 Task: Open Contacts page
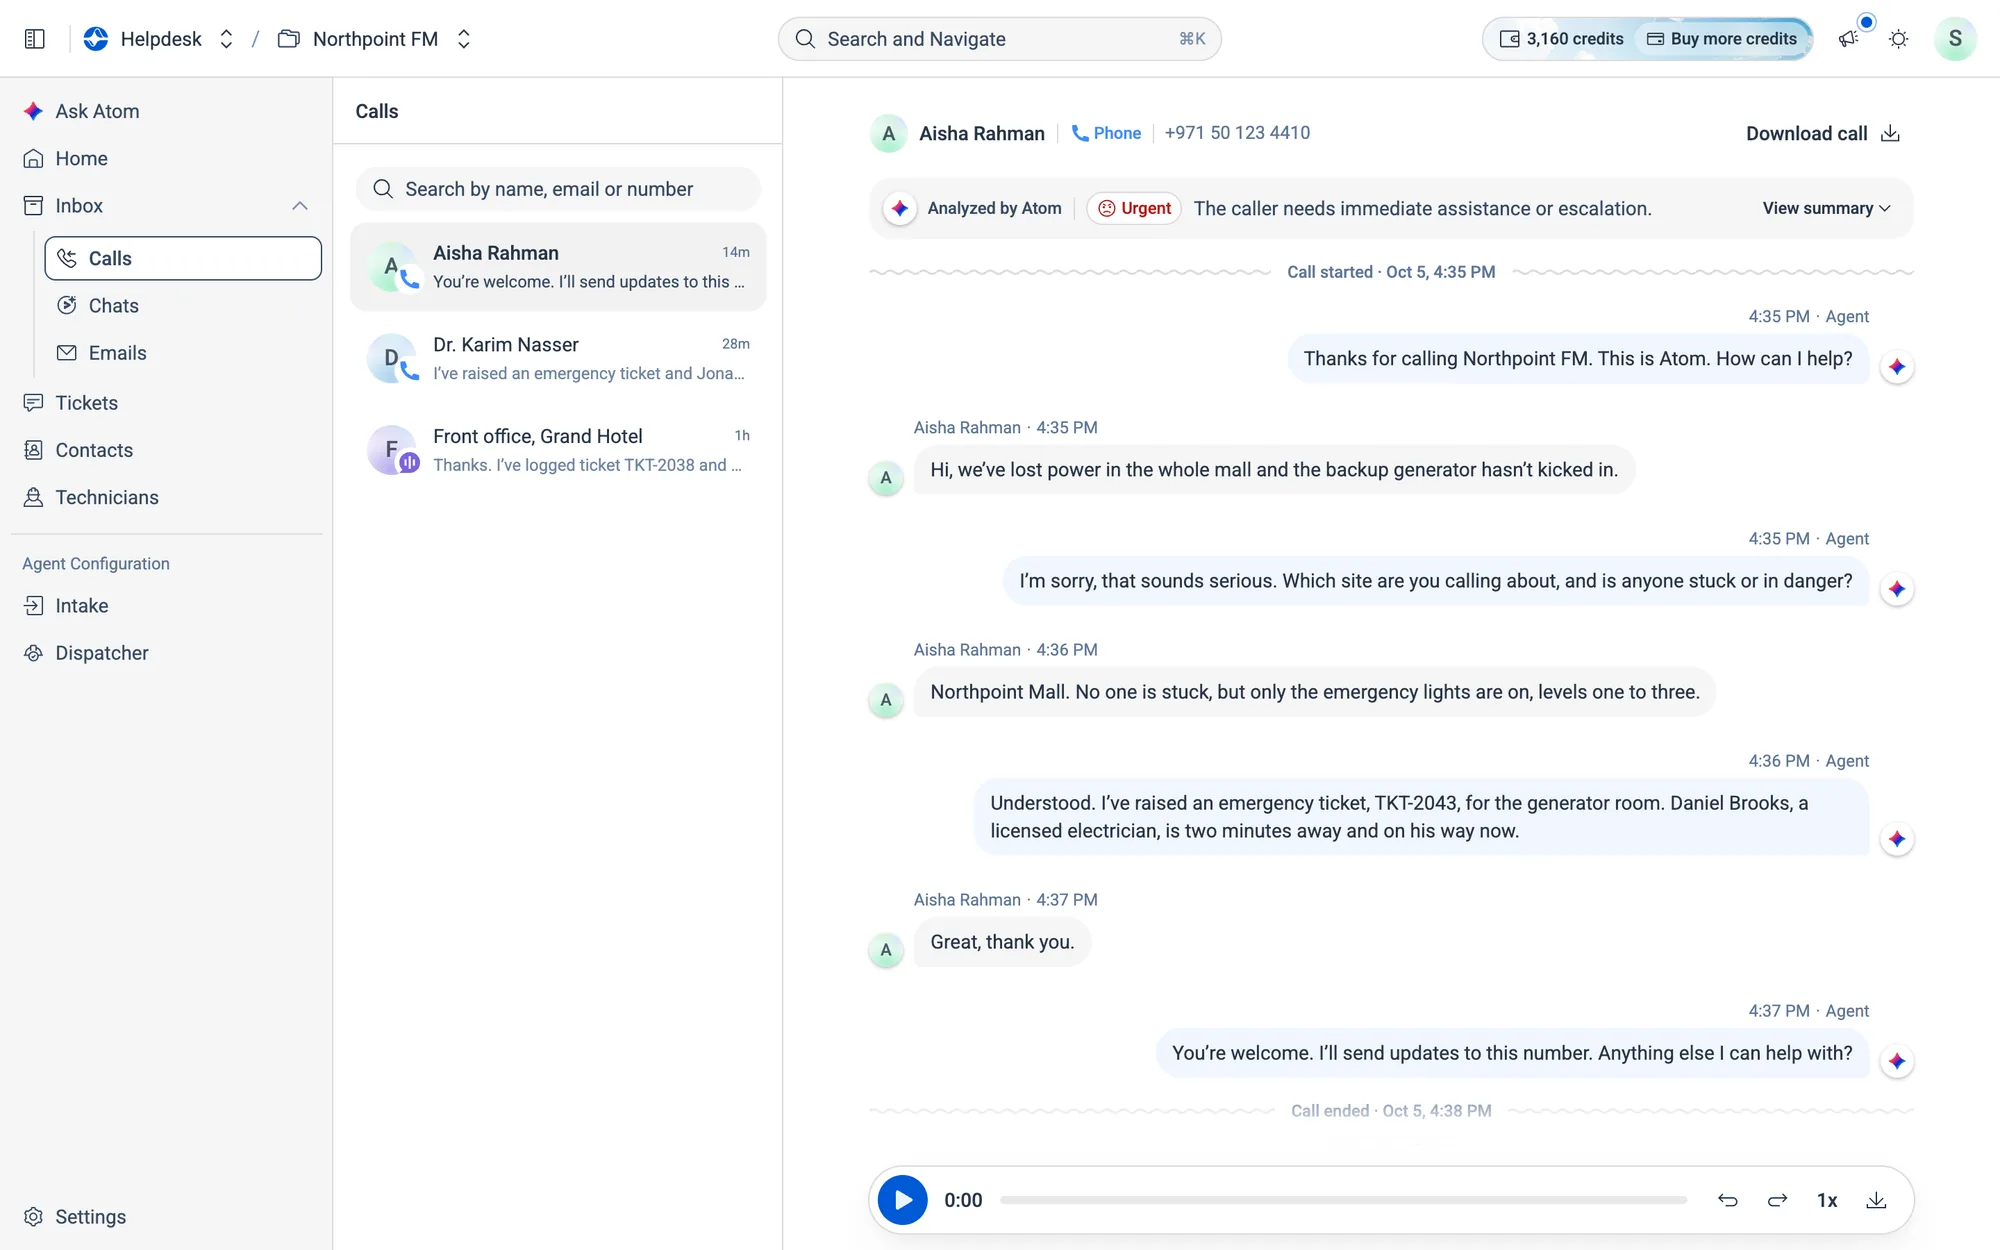pyautogui.click(x=77, y=450)
